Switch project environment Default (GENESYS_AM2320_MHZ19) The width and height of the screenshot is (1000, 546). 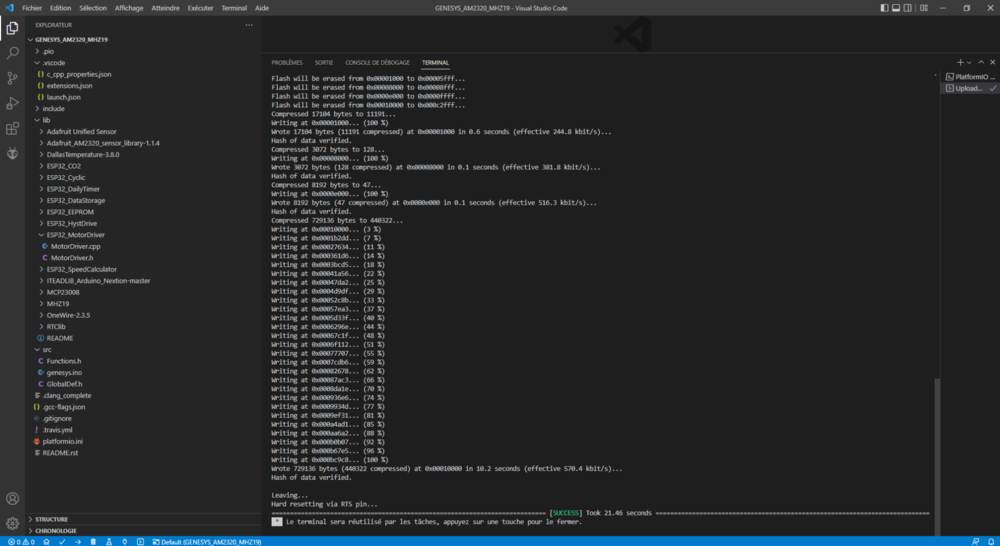click(207, 542)
